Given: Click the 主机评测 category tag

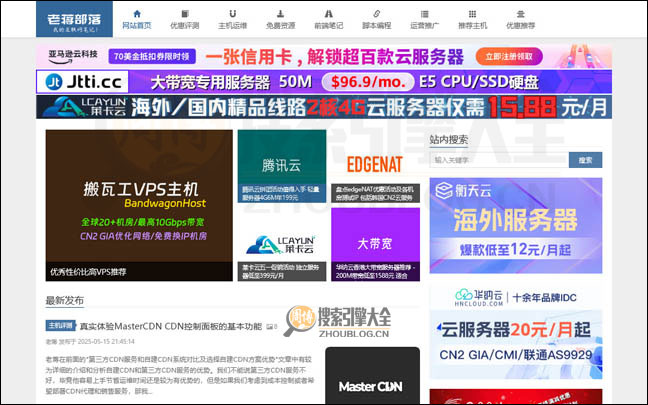Looking at the screenshot, I should [61, 325].
